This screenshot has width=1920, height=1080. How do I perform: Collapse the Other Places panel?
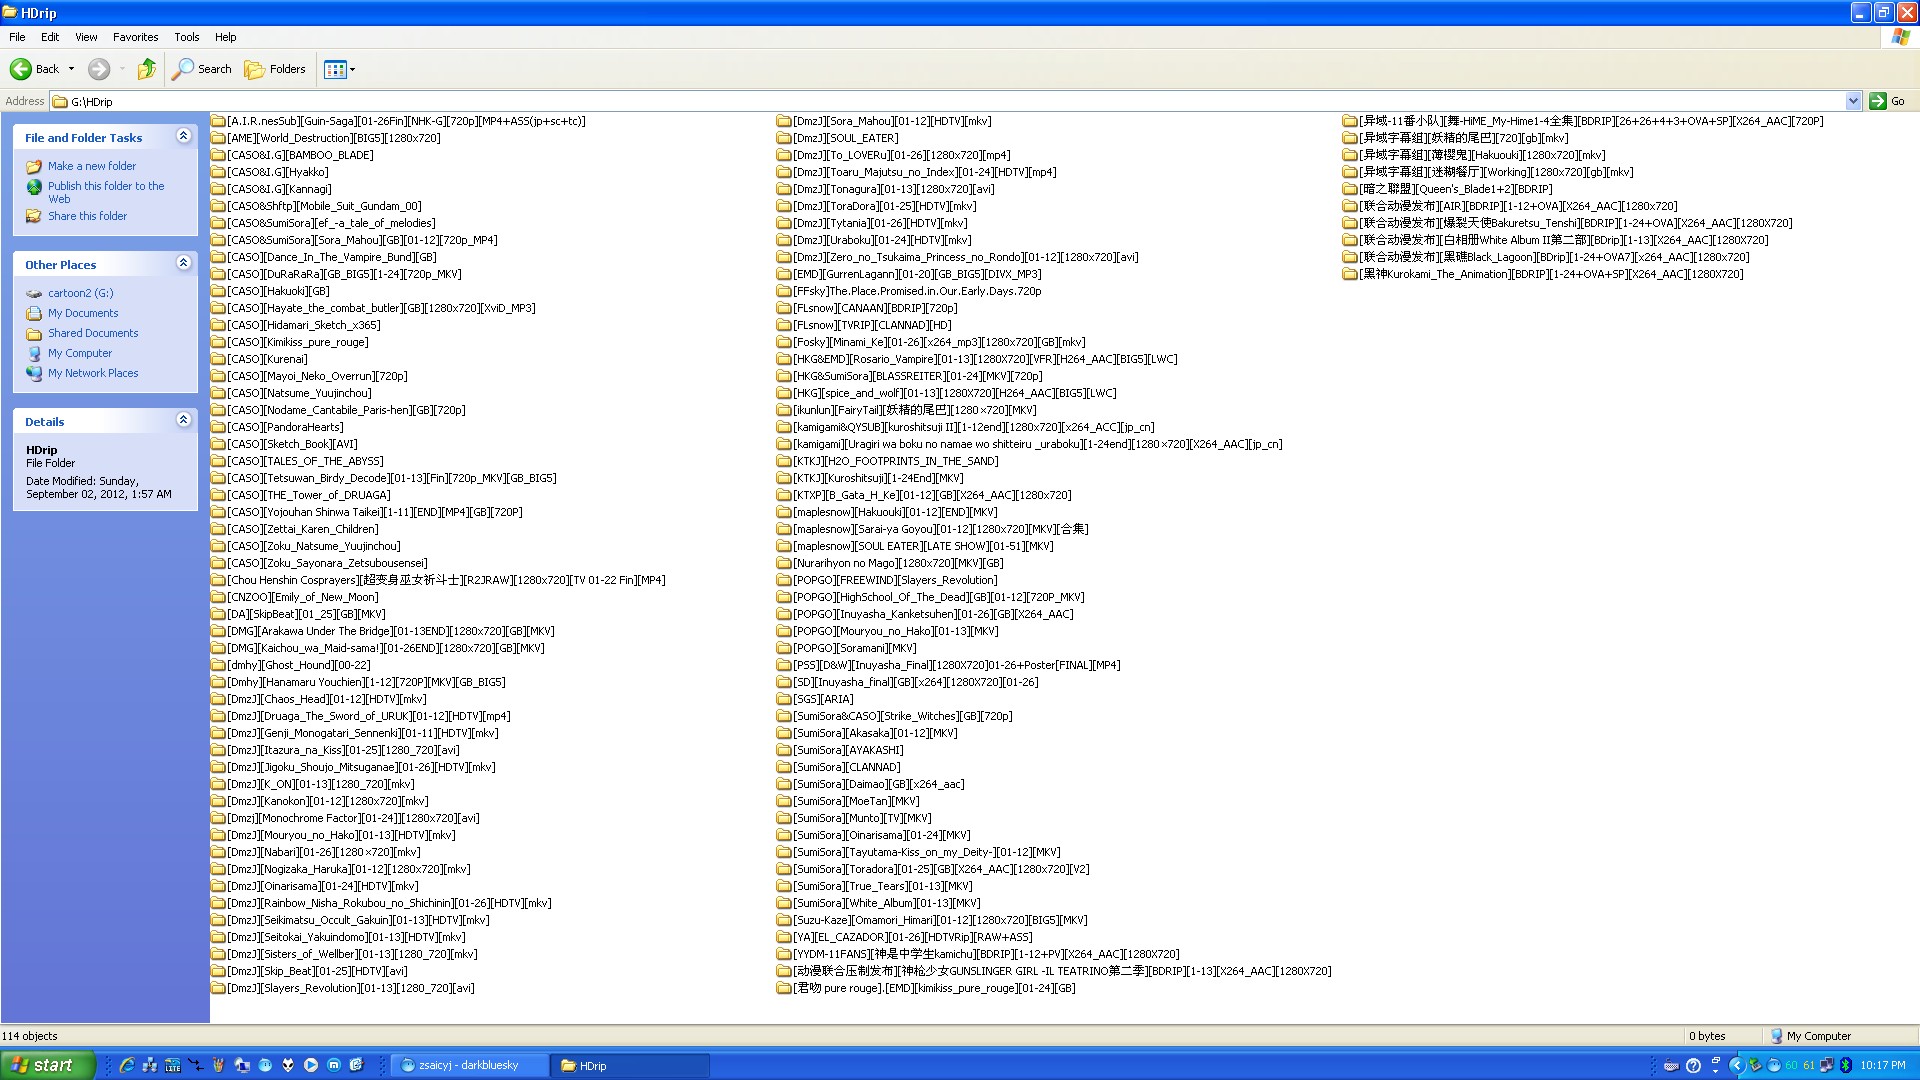coord(183,263)
